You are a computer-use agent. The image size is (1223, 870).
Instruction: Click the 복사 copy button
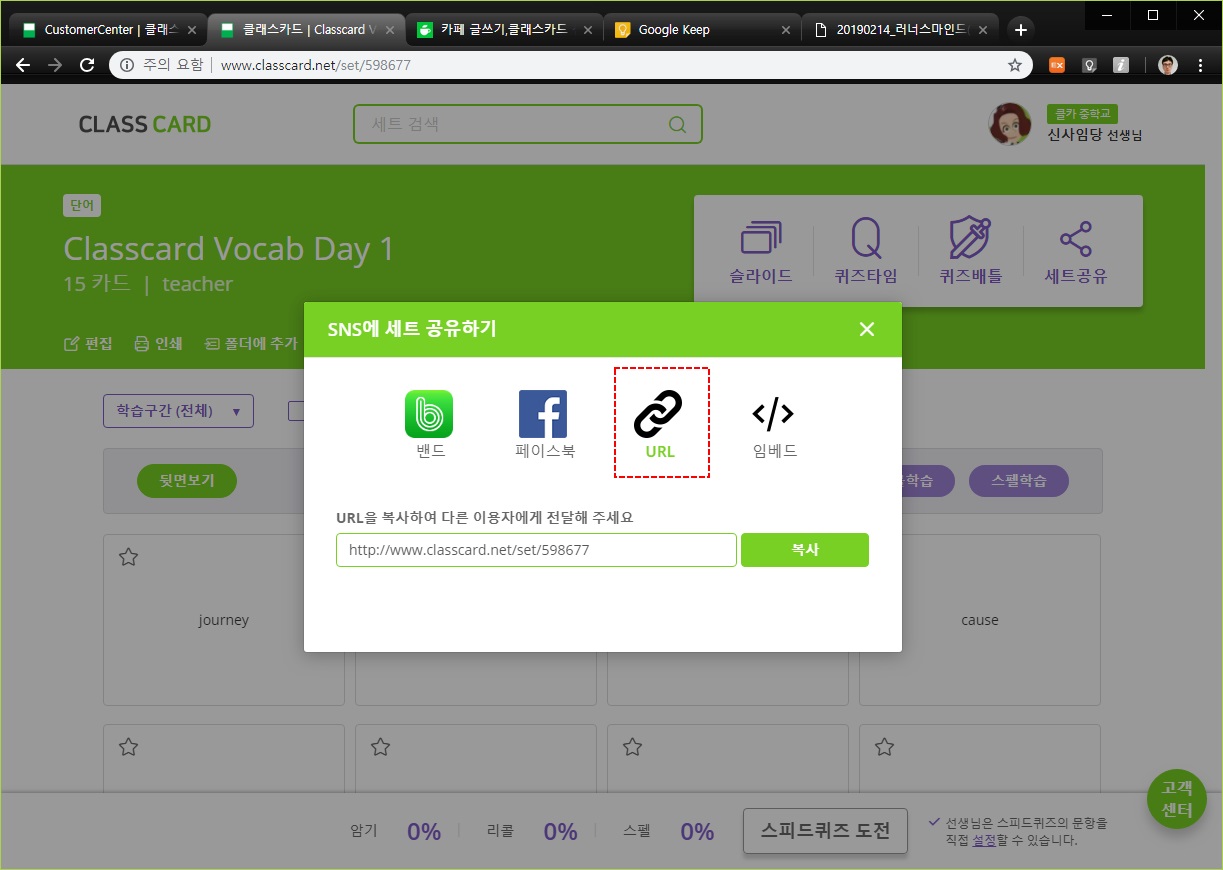pyautogui.click(x=805, y=550)
